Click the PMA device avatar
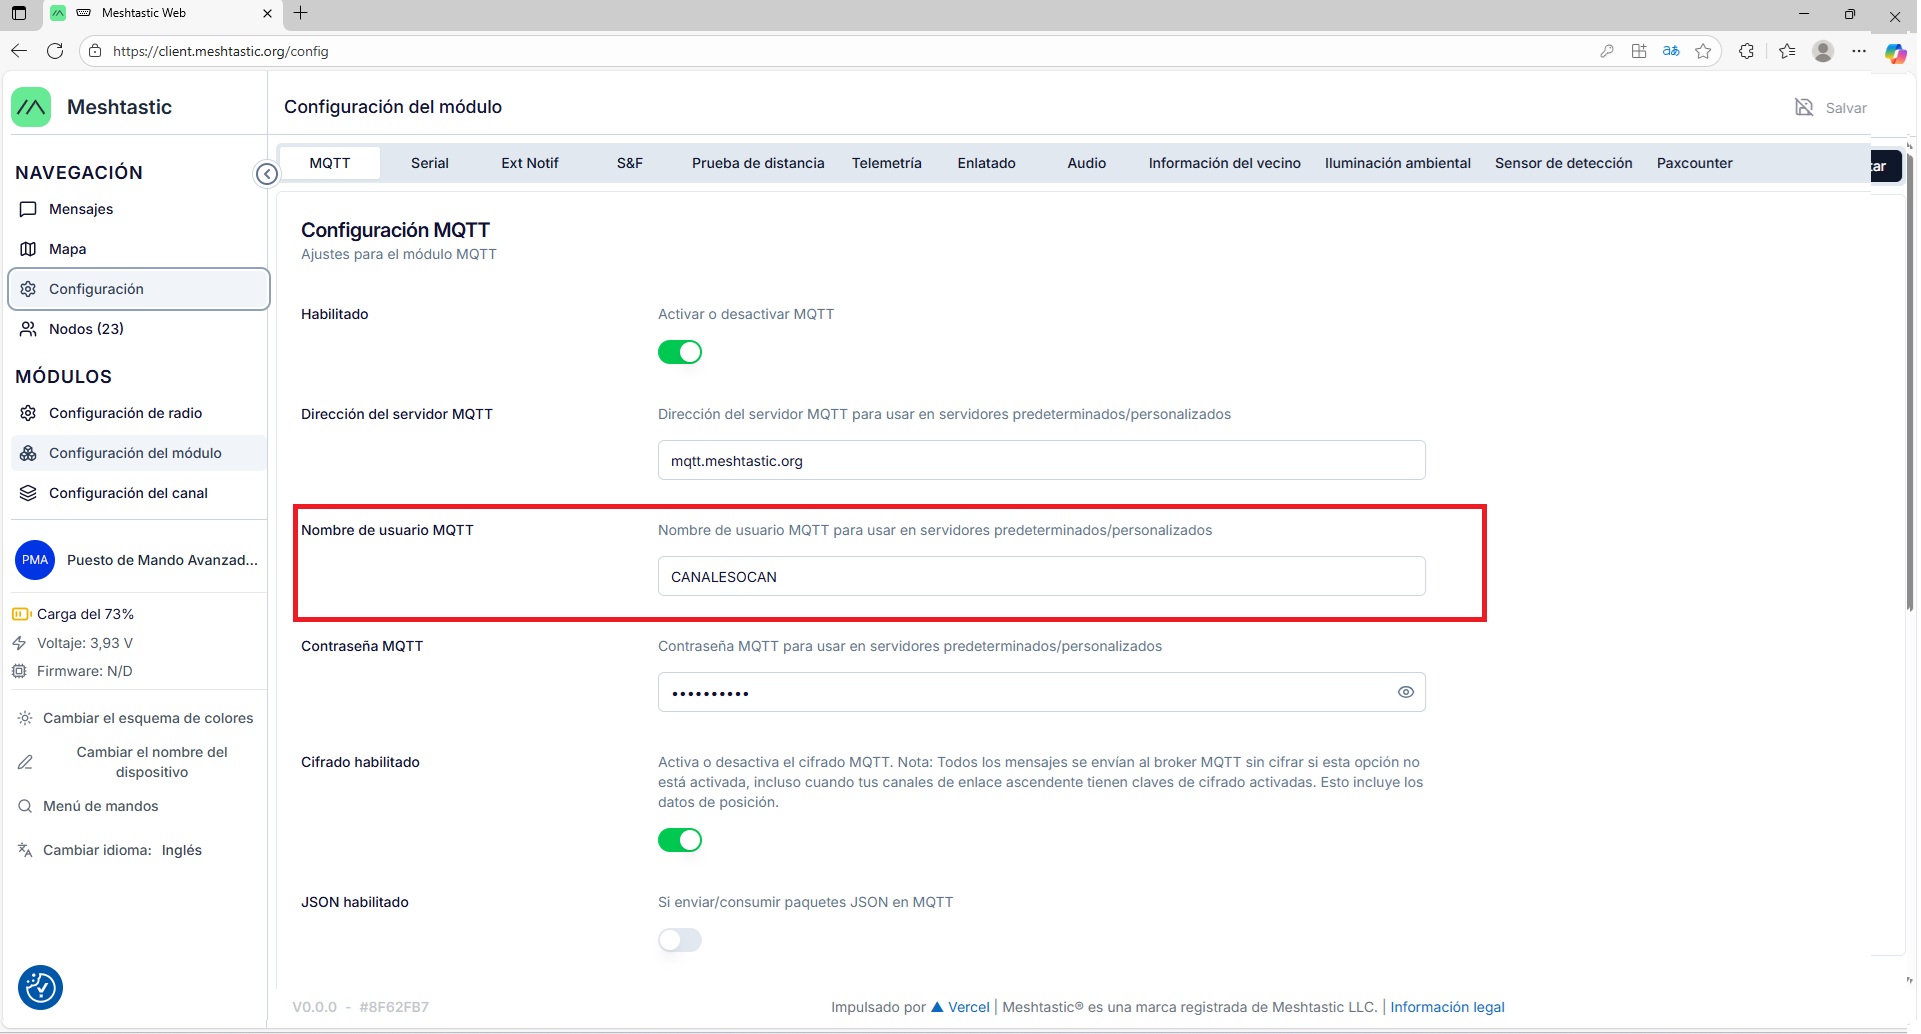 tap(35, 560)
